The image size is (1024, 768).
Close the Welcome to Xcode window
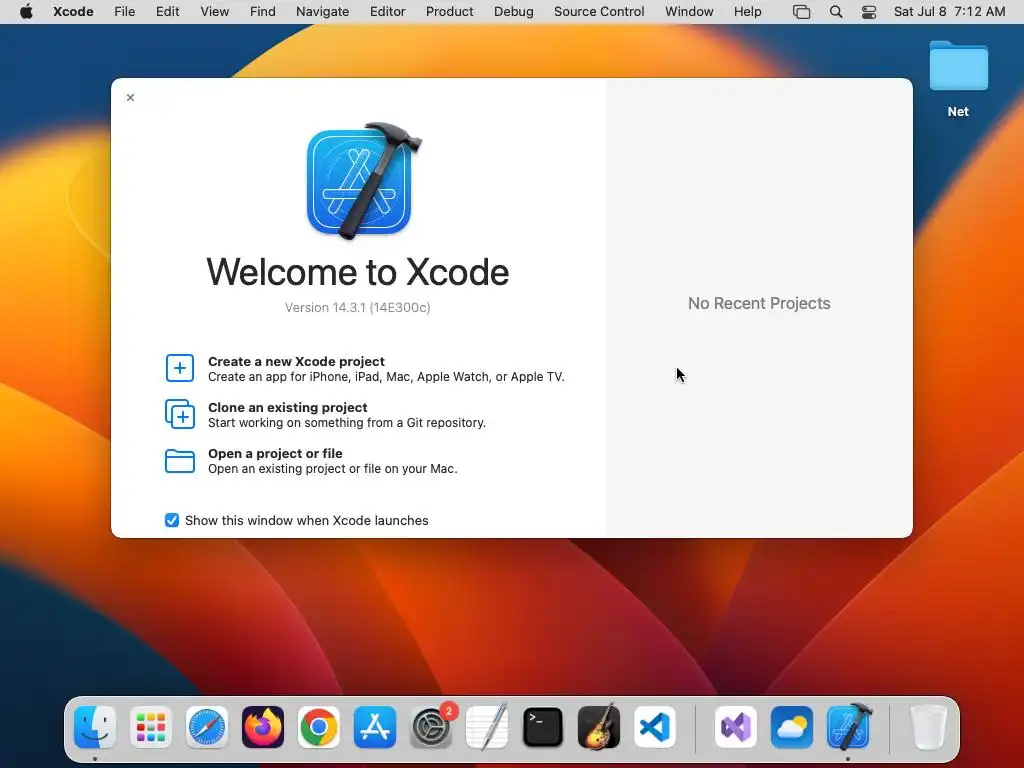coord(131,97)
